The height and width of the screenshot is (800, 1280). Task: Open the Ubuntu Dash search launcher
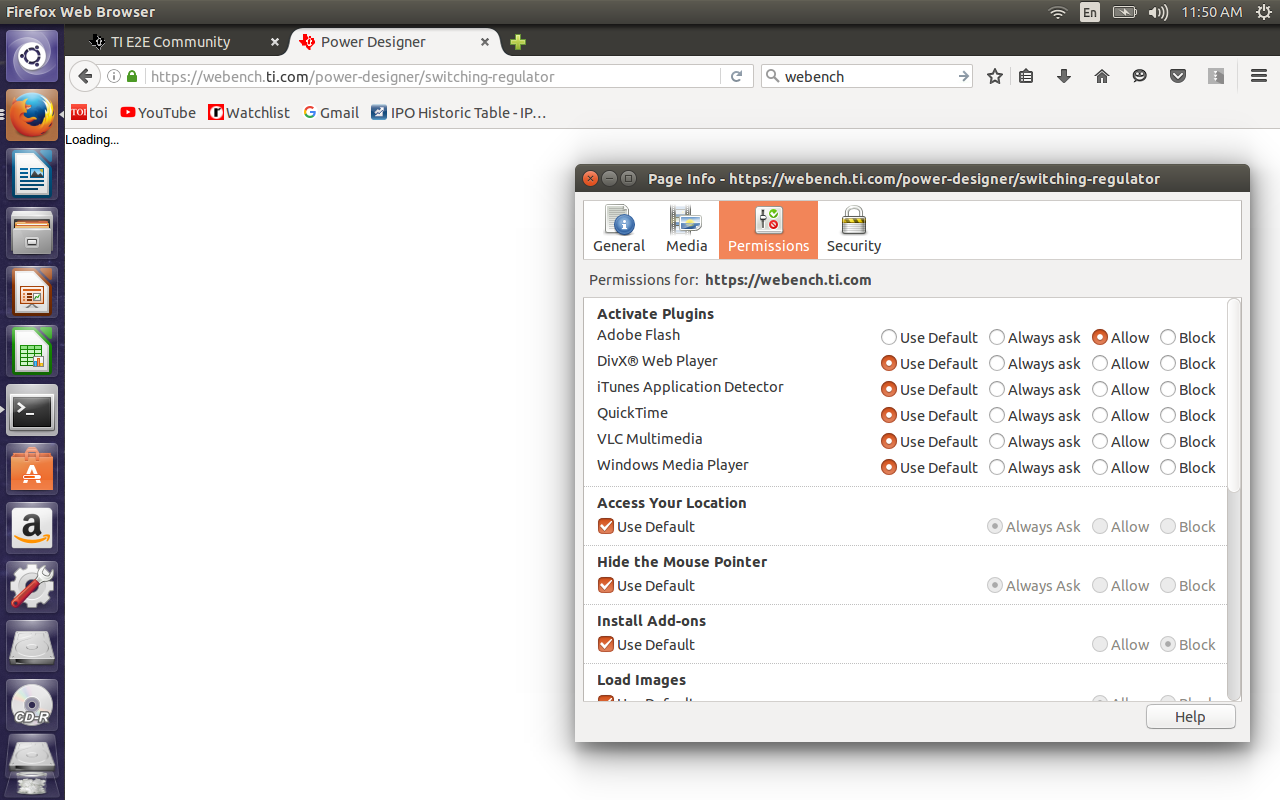tap(32, 56)
